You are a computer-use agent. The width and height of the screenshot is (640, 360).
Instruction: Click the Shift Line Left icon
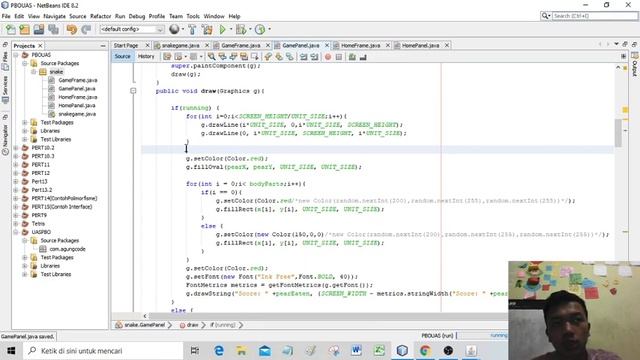pos(303,57)
